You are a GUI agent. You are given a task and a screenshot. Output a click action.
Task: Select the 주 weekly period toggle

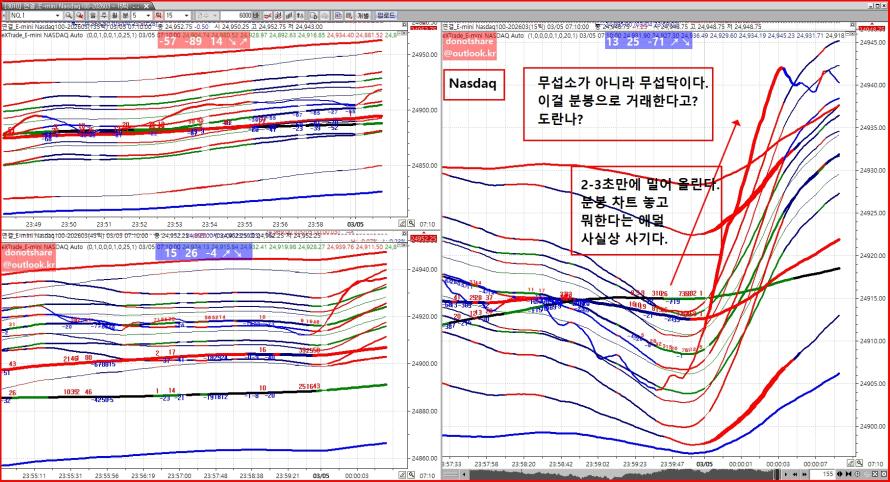tap(104, 15)
